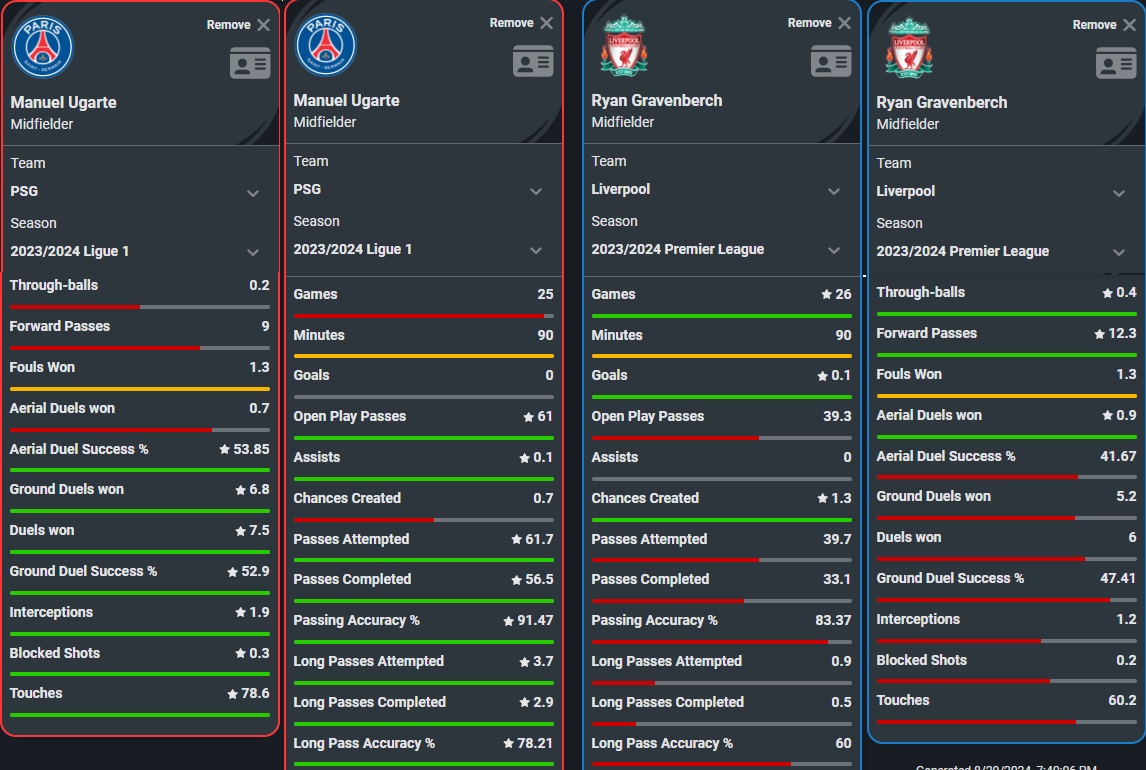Viewport: 1146px width, 770px height.
Task: Click PSG crest in the first panel
Action: (43, 47)
